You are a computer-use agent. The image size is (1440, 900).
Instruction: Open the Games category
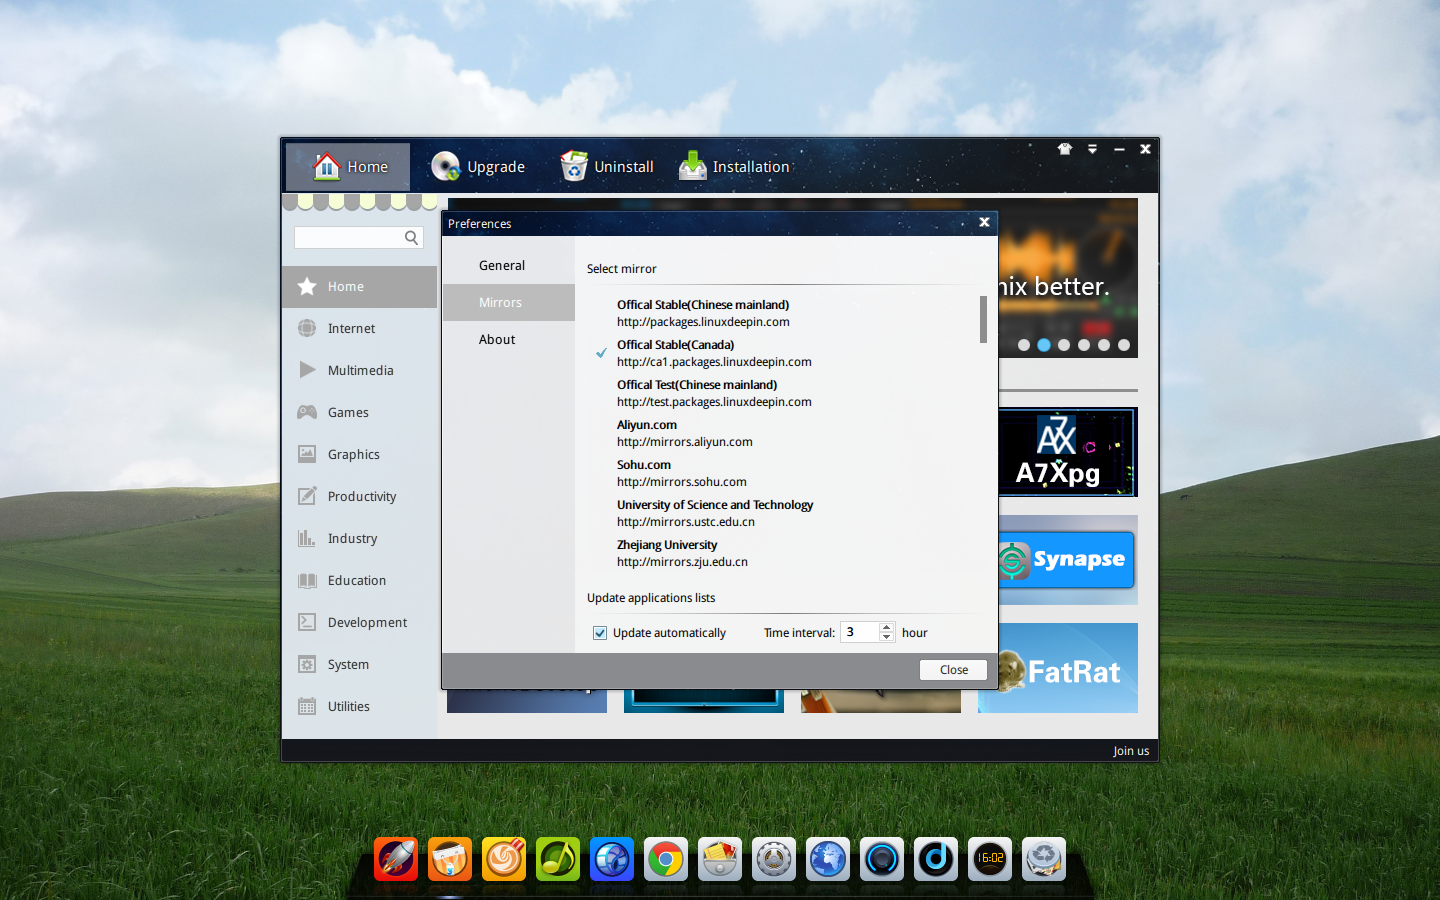click(360, 412)
